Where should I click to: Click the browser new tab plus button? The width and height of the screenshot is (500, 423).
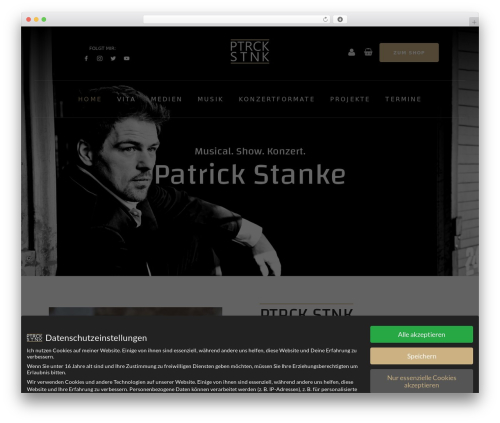click(x=474, y=22)
